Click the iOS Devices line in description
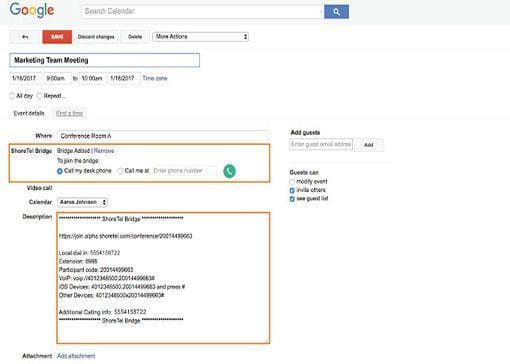 [122, 287]
